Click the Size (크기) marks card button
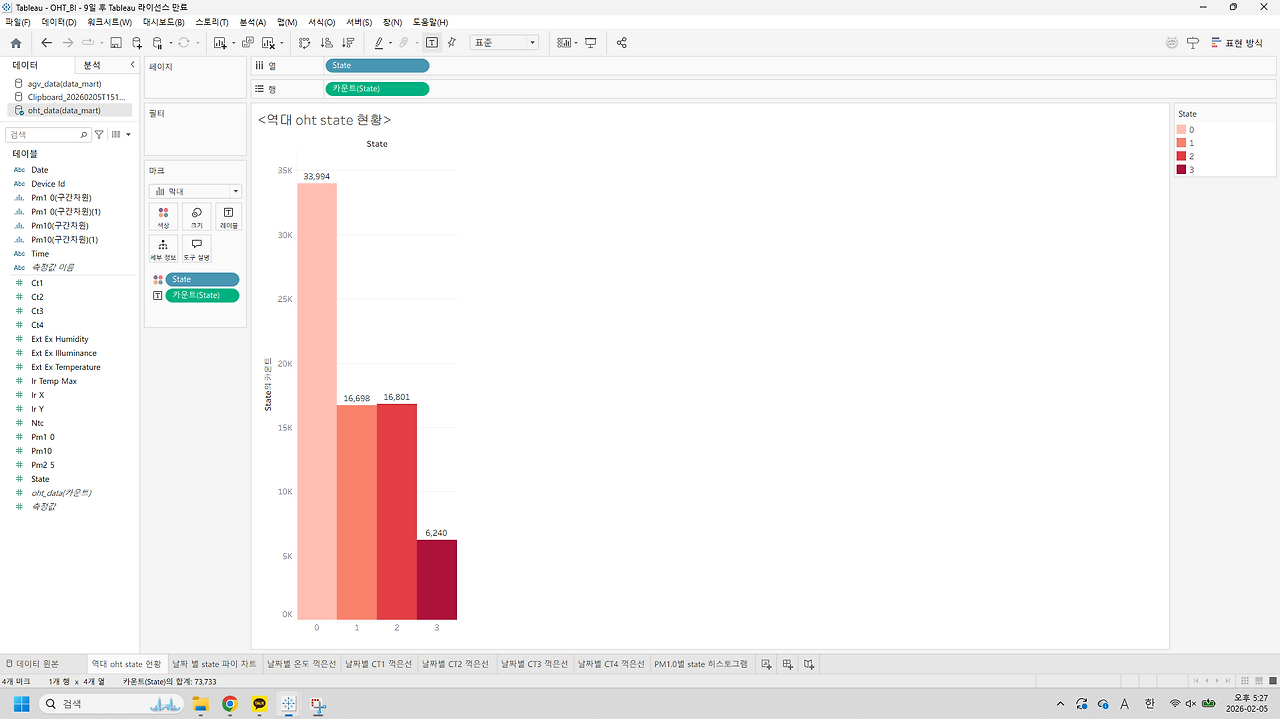The height and width of the screenshot is (719, 1280). tap(196, 217)
